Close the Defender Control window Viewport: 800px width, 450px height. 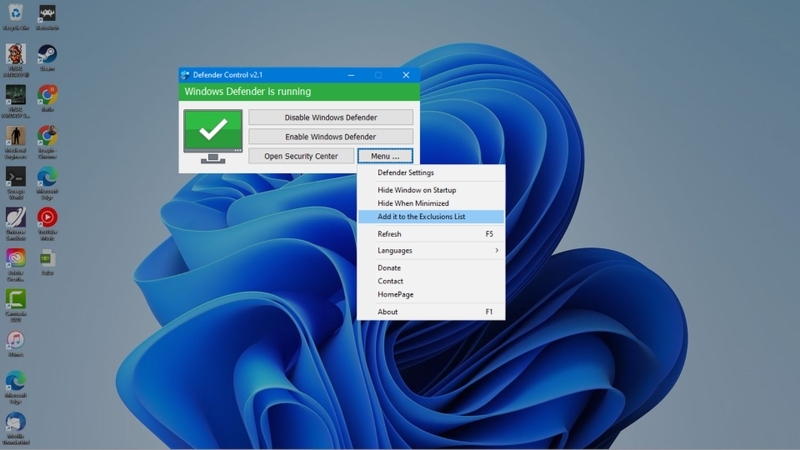[406, 75]
